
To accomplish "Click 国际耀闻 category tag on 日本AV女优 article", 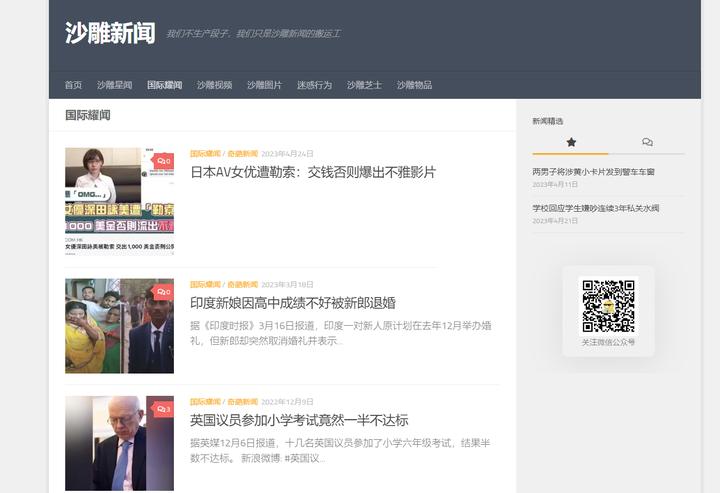I will click(205, 153).
